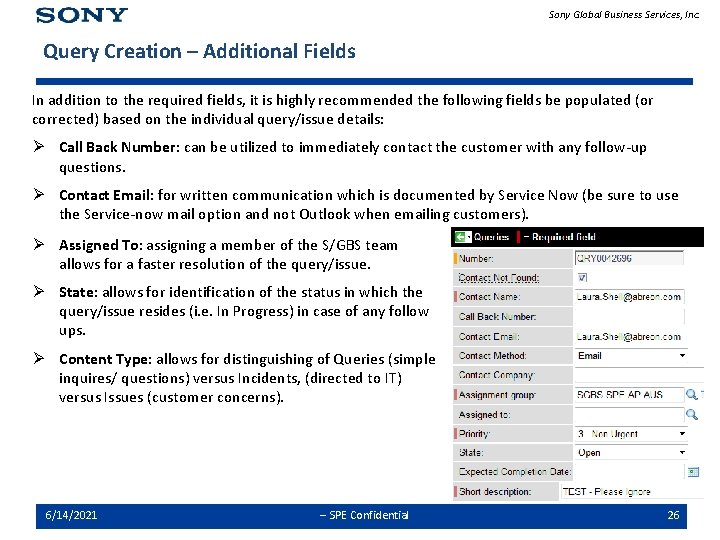
Task: Click the Expected Completion Date field
Action: pos(629,472)
